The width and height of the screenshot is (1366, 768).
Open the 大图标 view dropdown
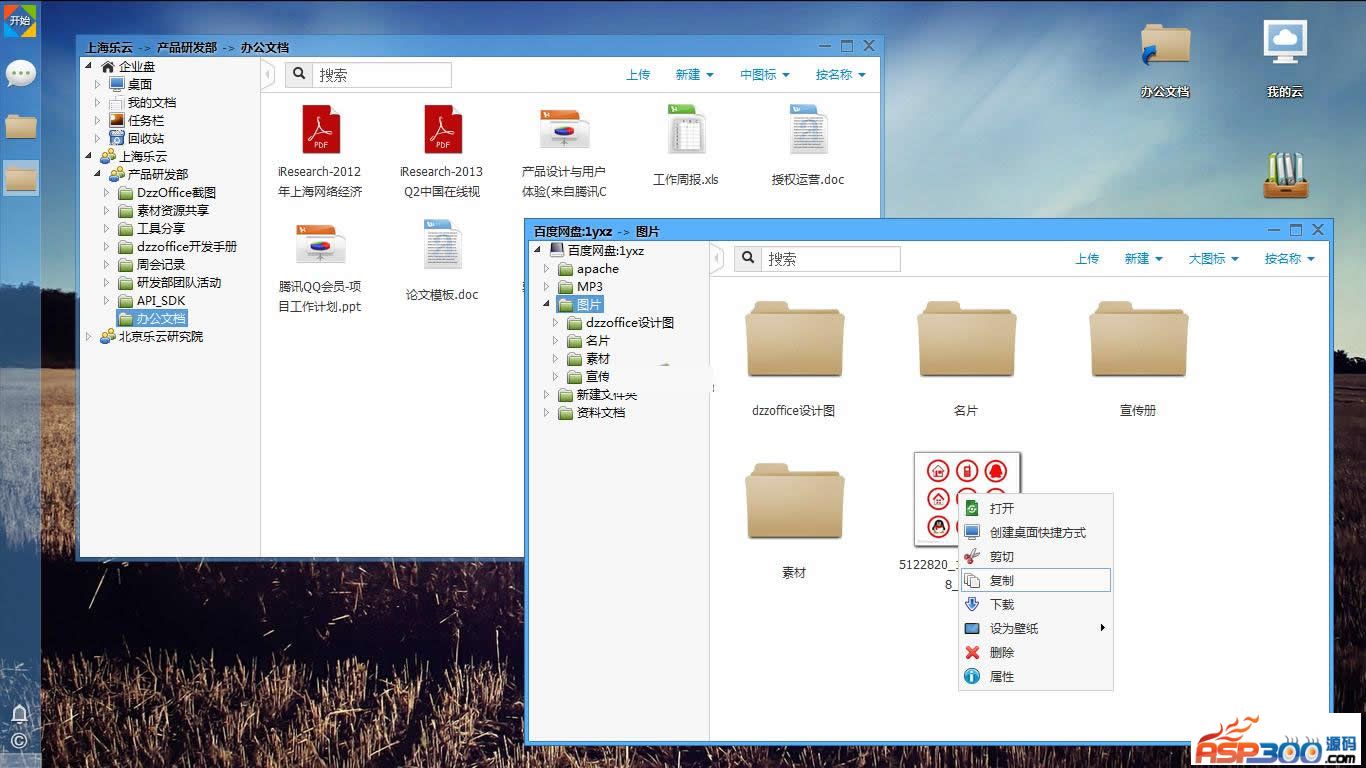coord(1213,258)
